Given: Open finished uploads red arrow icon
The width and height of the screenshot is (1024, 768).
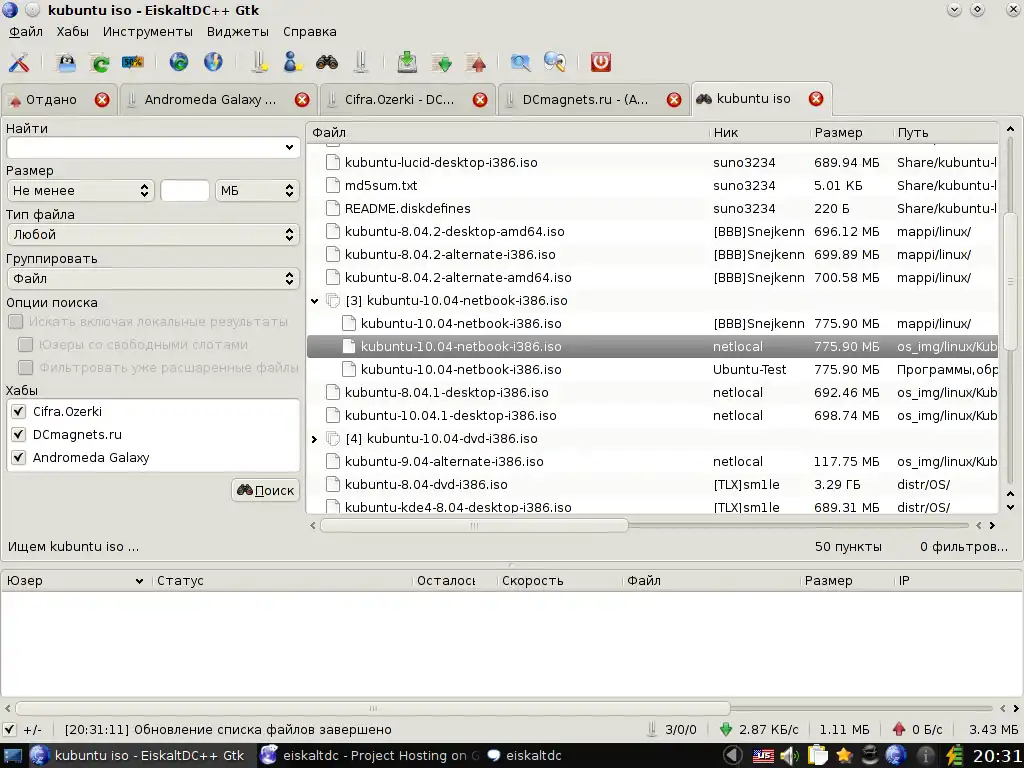Looking at the screenshot, I should tap(477, 62).
